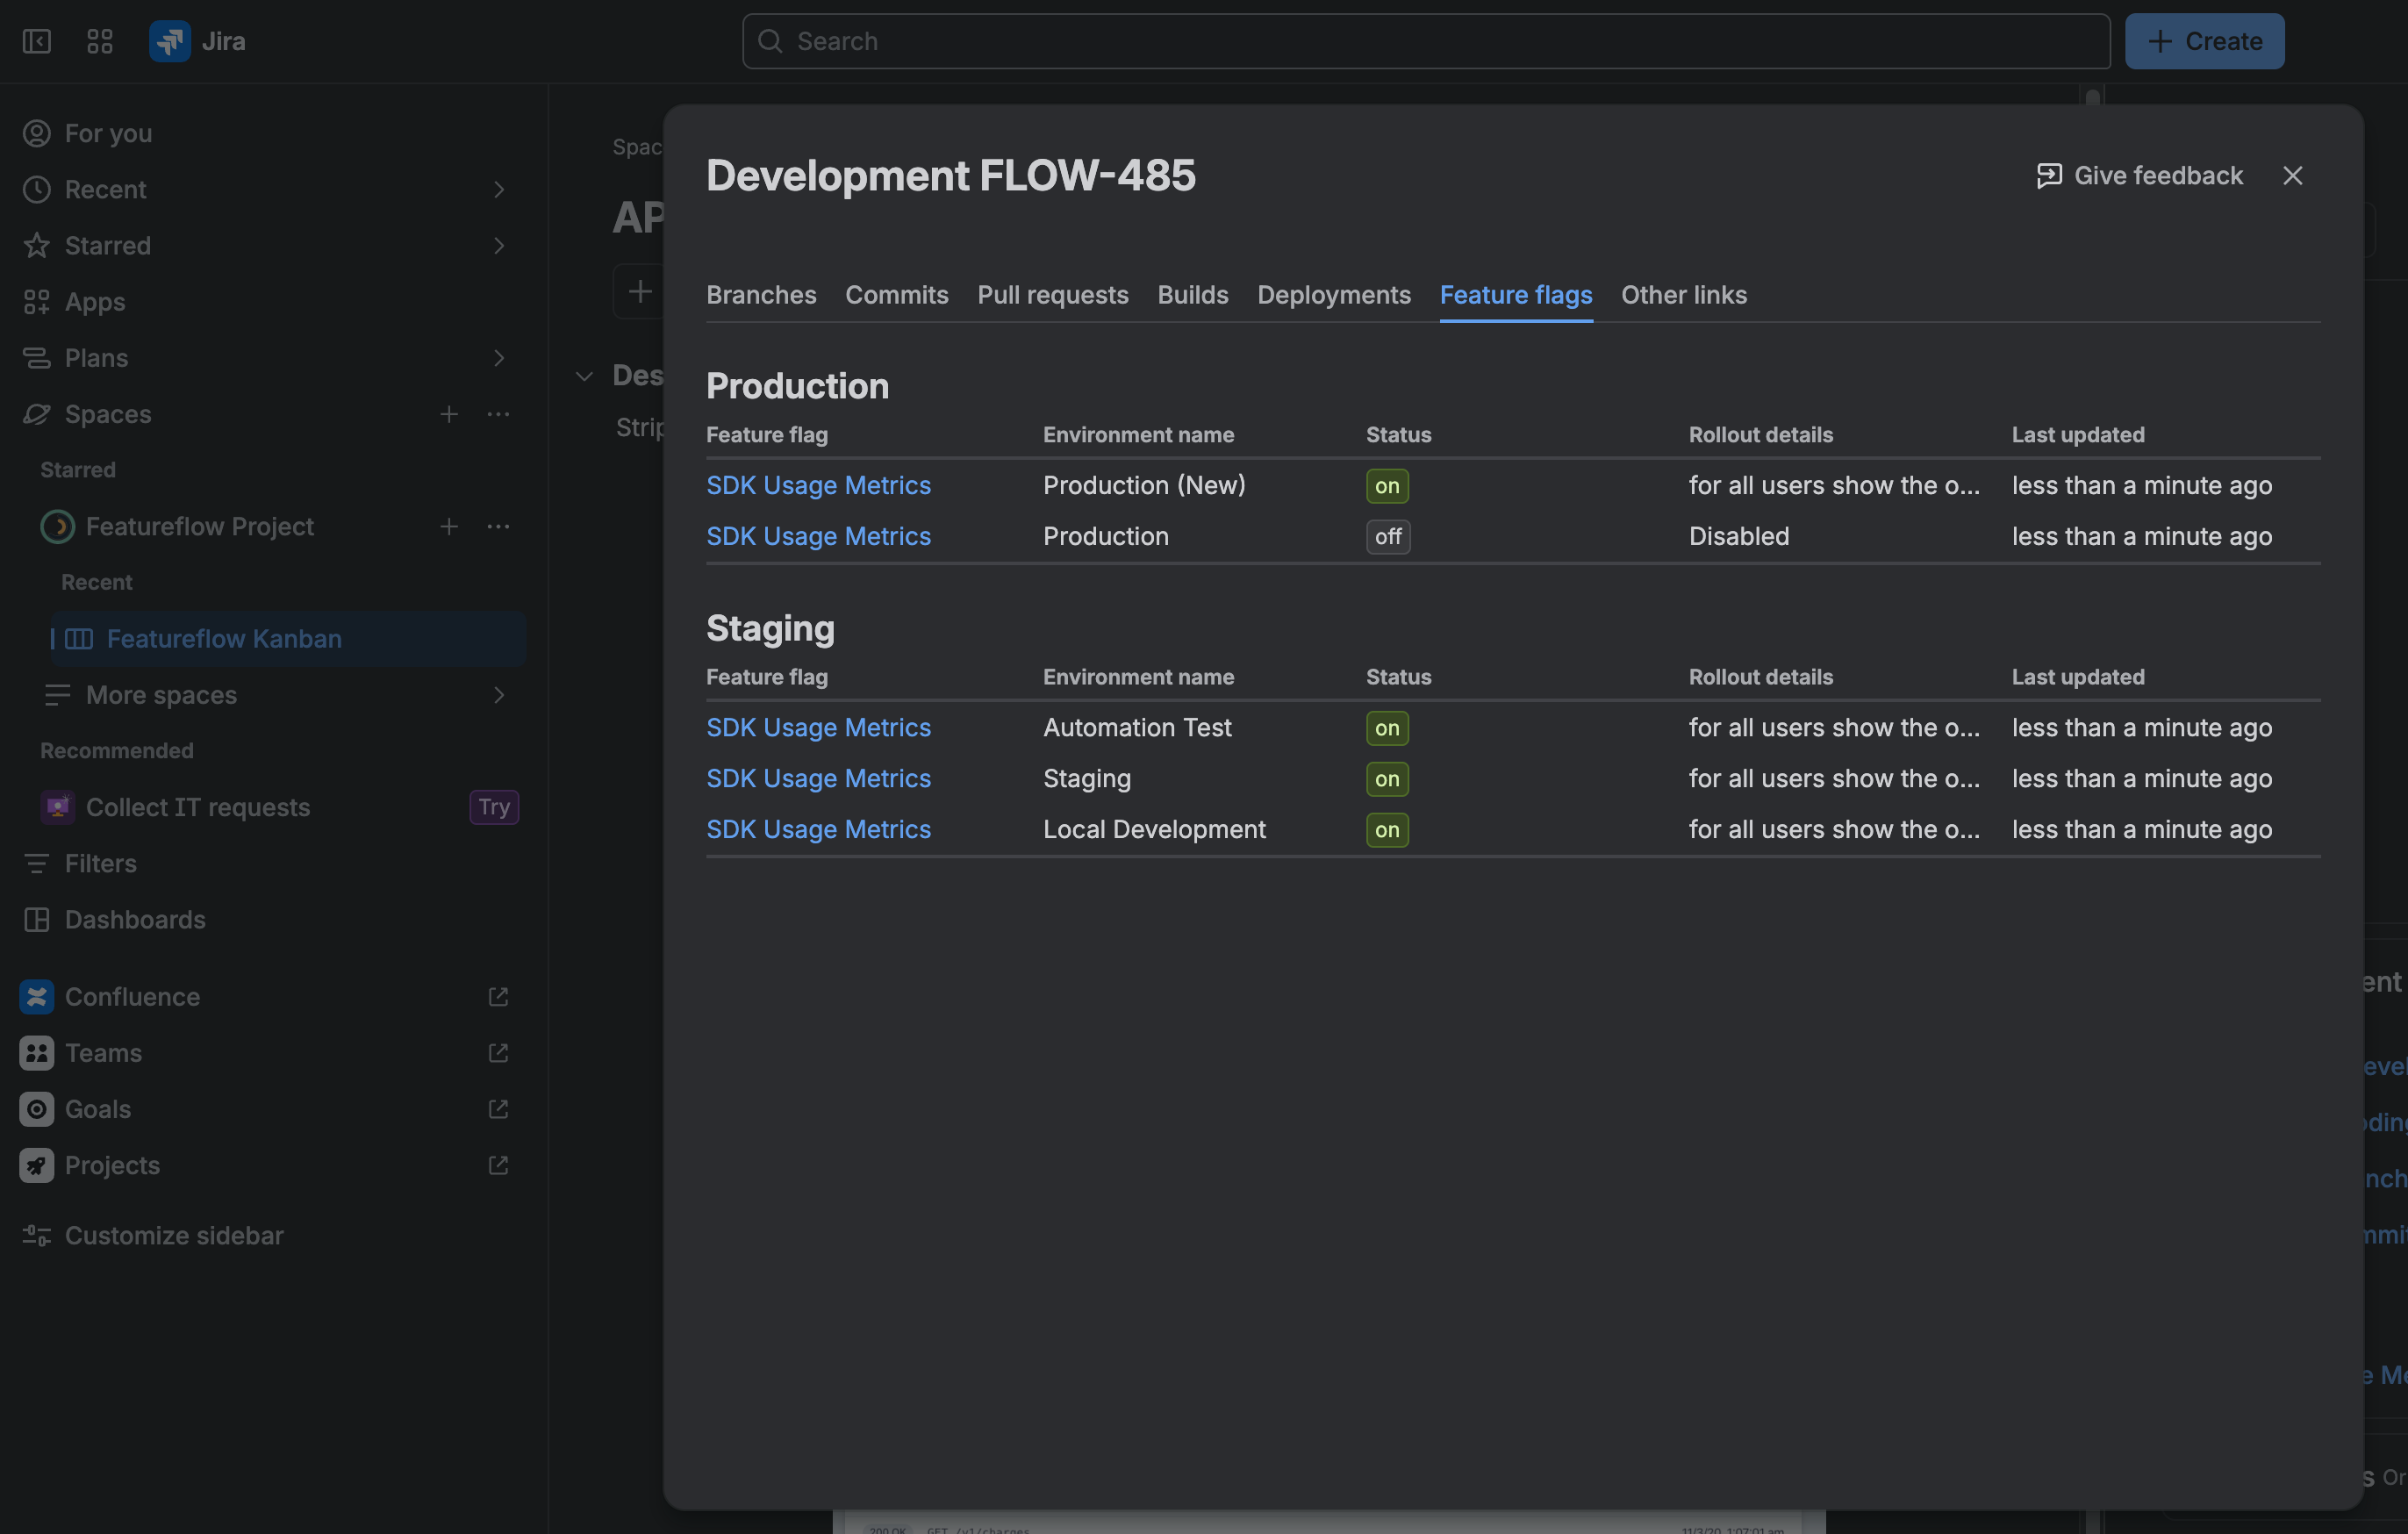Click the 'Staging' section heading
Viewport: 2408px width, 1534px height.
pyautogui.click(x=770, y=628)
